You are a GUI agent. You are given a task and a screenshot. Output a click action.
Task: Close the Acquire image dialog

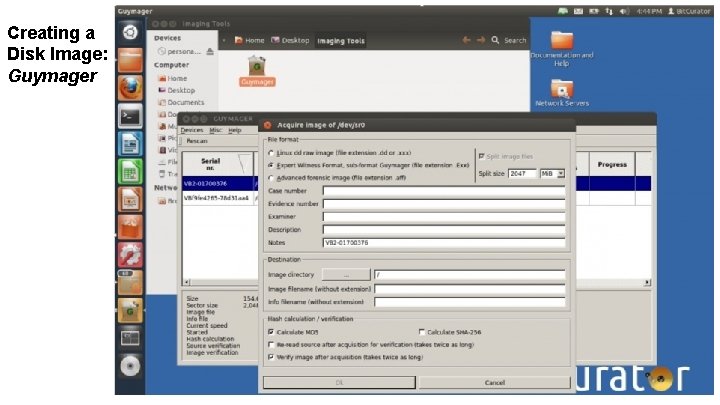pyautogui.click(x=268, y=125)
